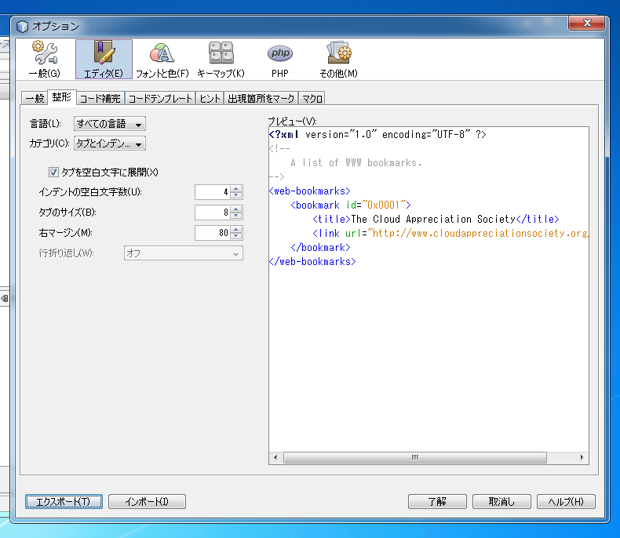The height and width of the screenshot is (538, 620).
Task: Switch to the 出現箇所をマーク tab
Action: tap(261, 98)
